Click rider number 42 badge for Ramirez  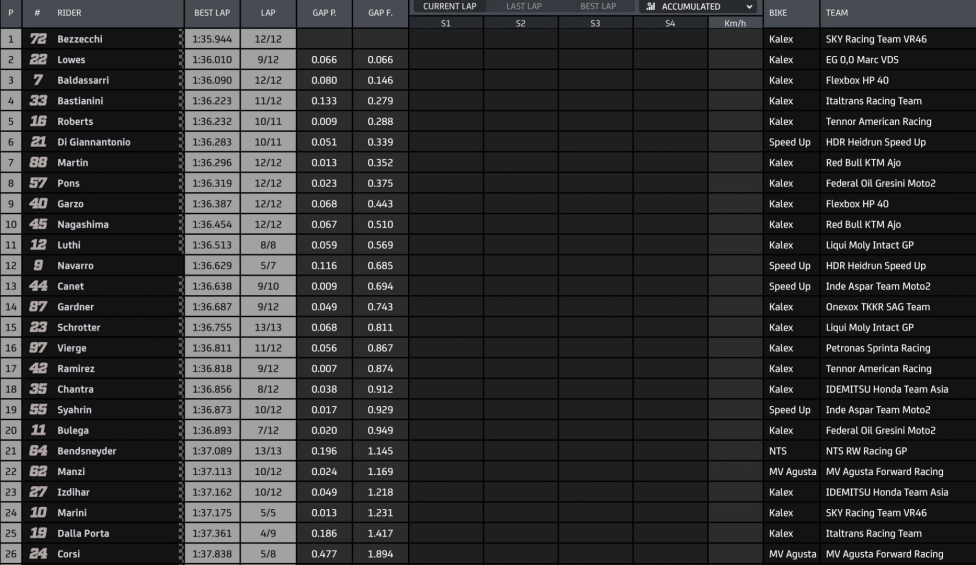38,368
